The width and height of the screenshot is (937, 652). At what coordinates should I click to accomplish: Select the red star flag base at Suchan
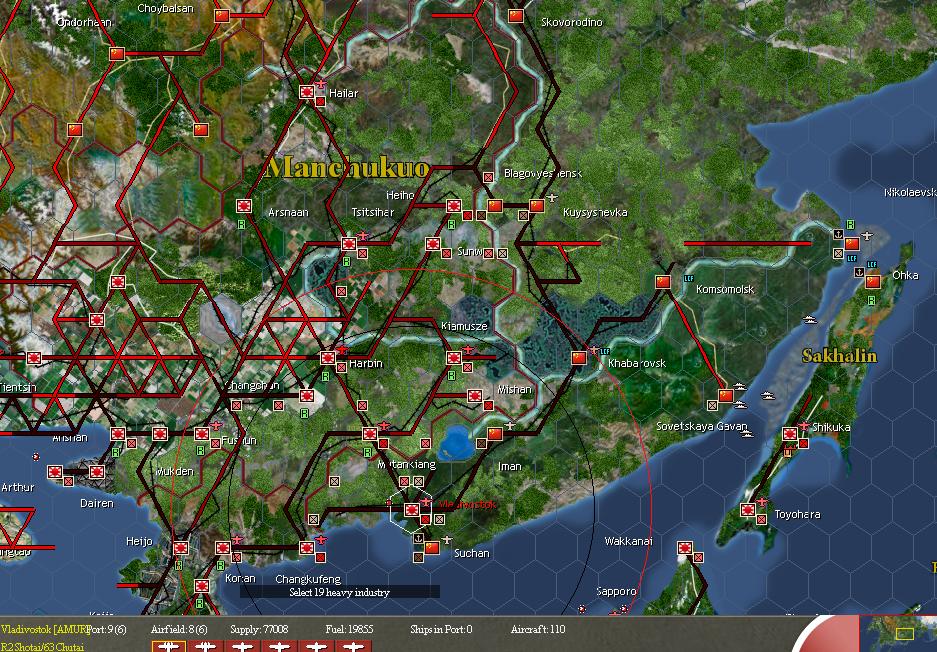point(432,547)
